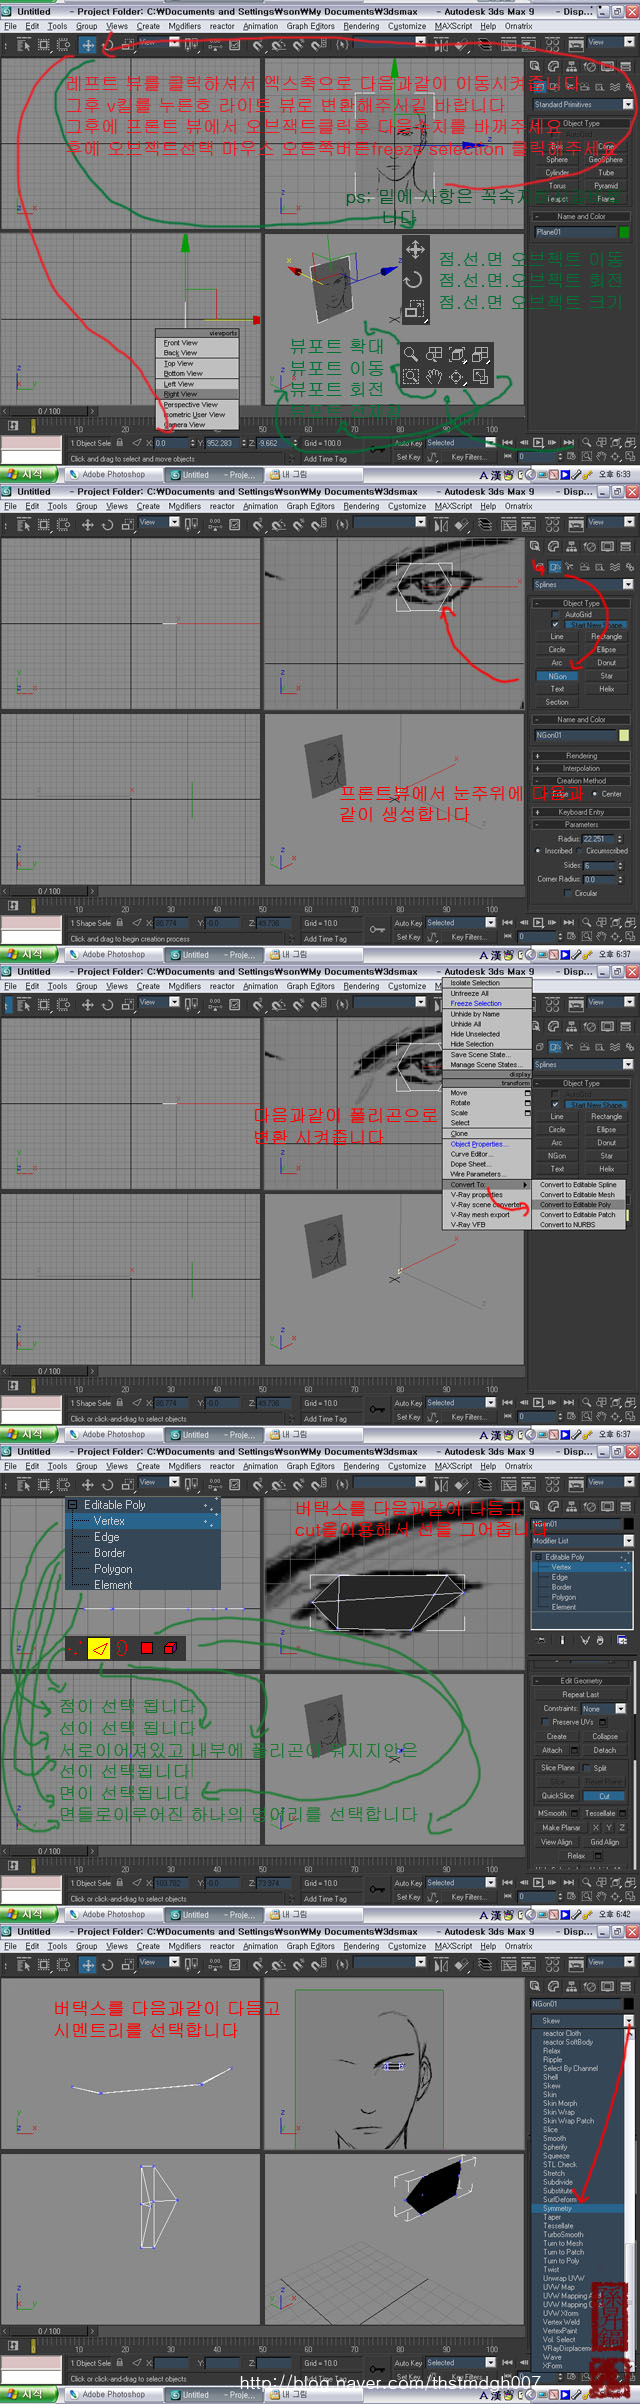Open the Standard Primitives dropdown
This screenshot has height=2404, width=640.
[583, 104]
